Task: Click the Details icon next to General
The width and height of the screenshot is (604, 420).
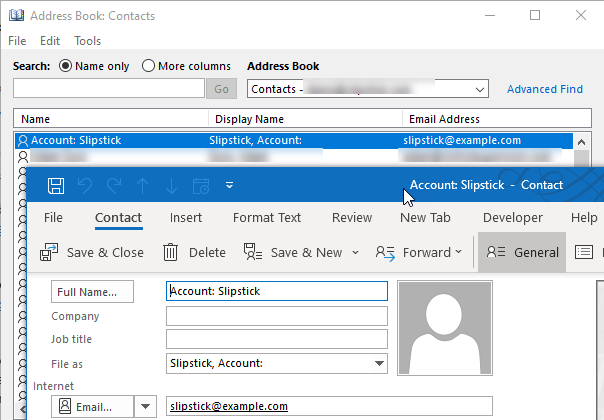Action: click(x=584, y=252)
